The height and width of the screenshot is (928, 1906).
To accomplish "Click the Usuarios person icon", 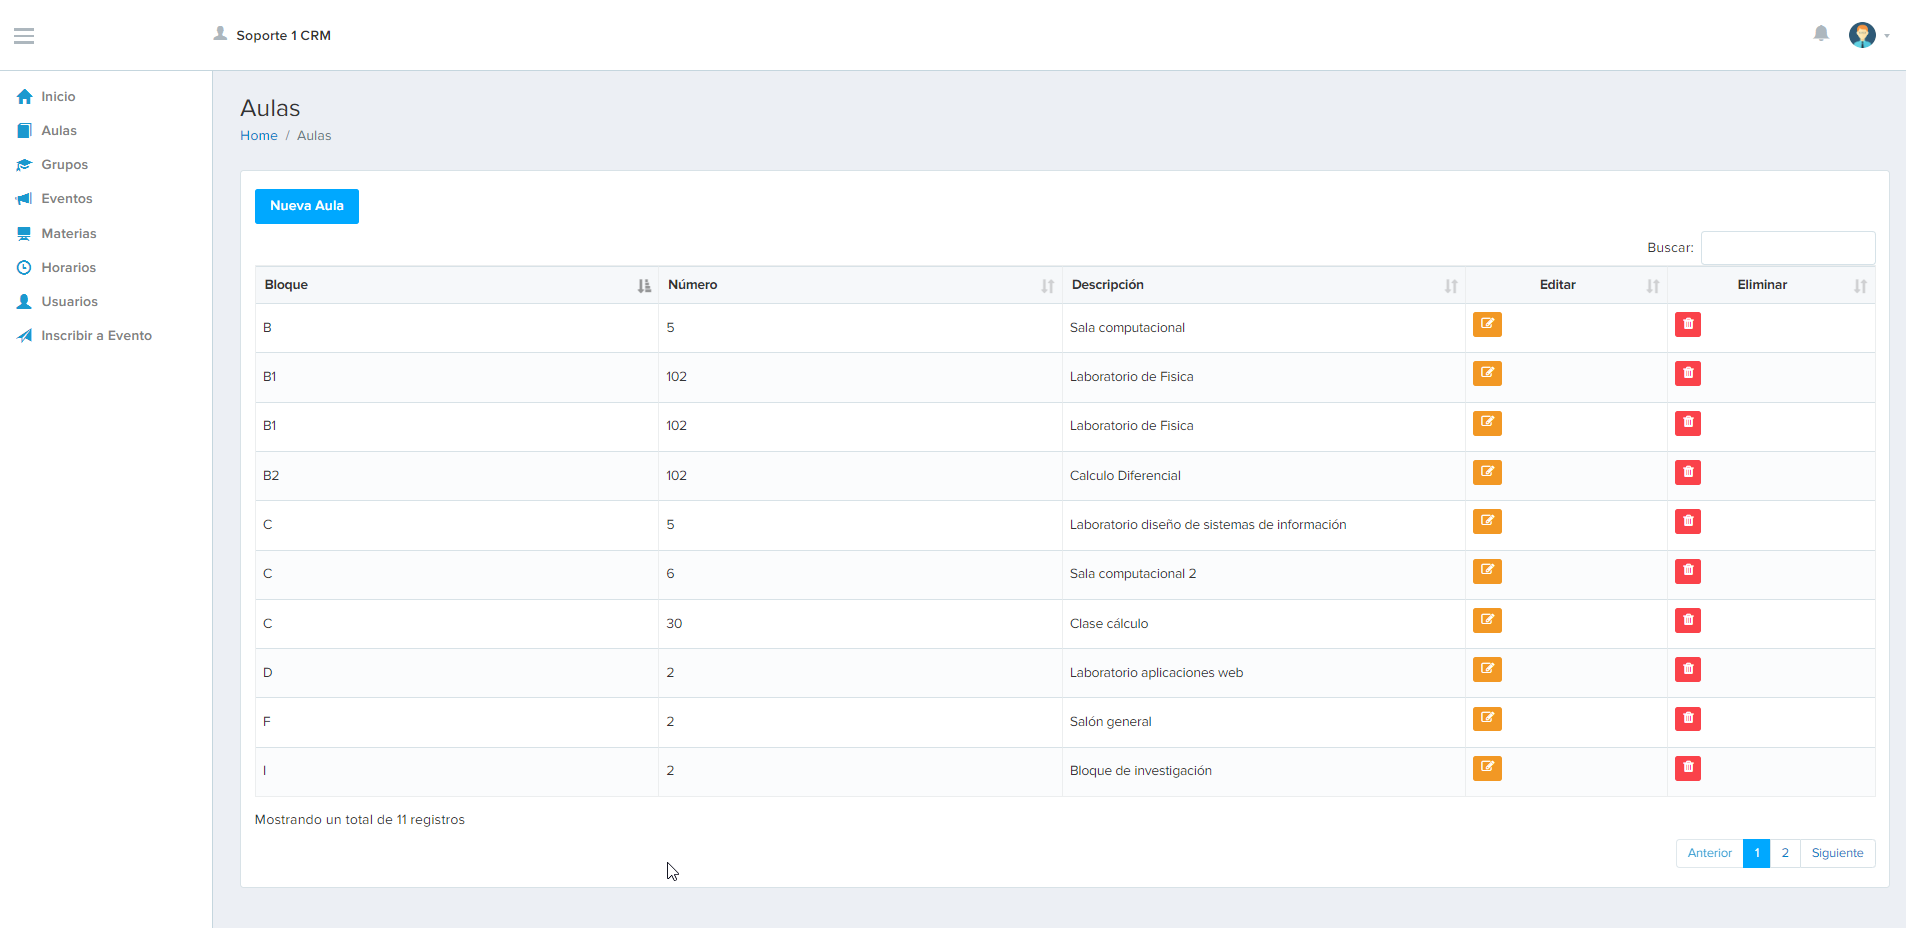I will 24,301.
